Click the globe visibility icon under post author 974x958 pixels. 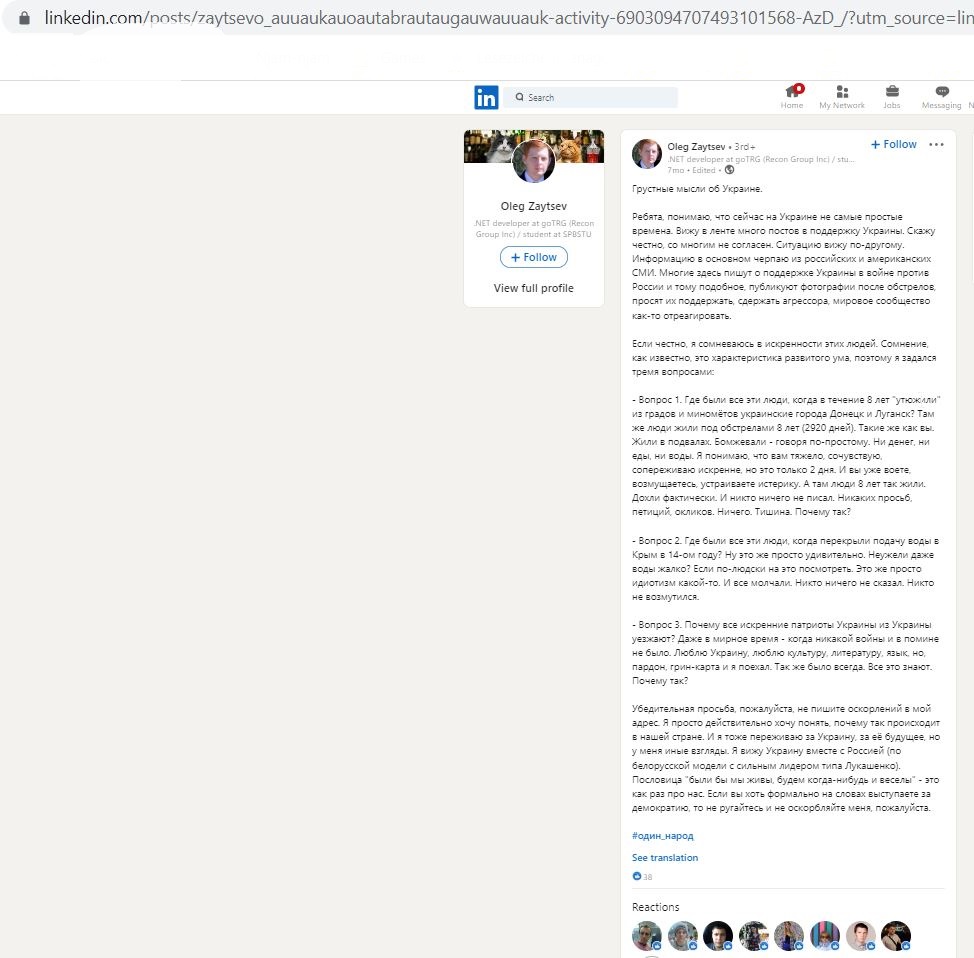coord(729,170)
